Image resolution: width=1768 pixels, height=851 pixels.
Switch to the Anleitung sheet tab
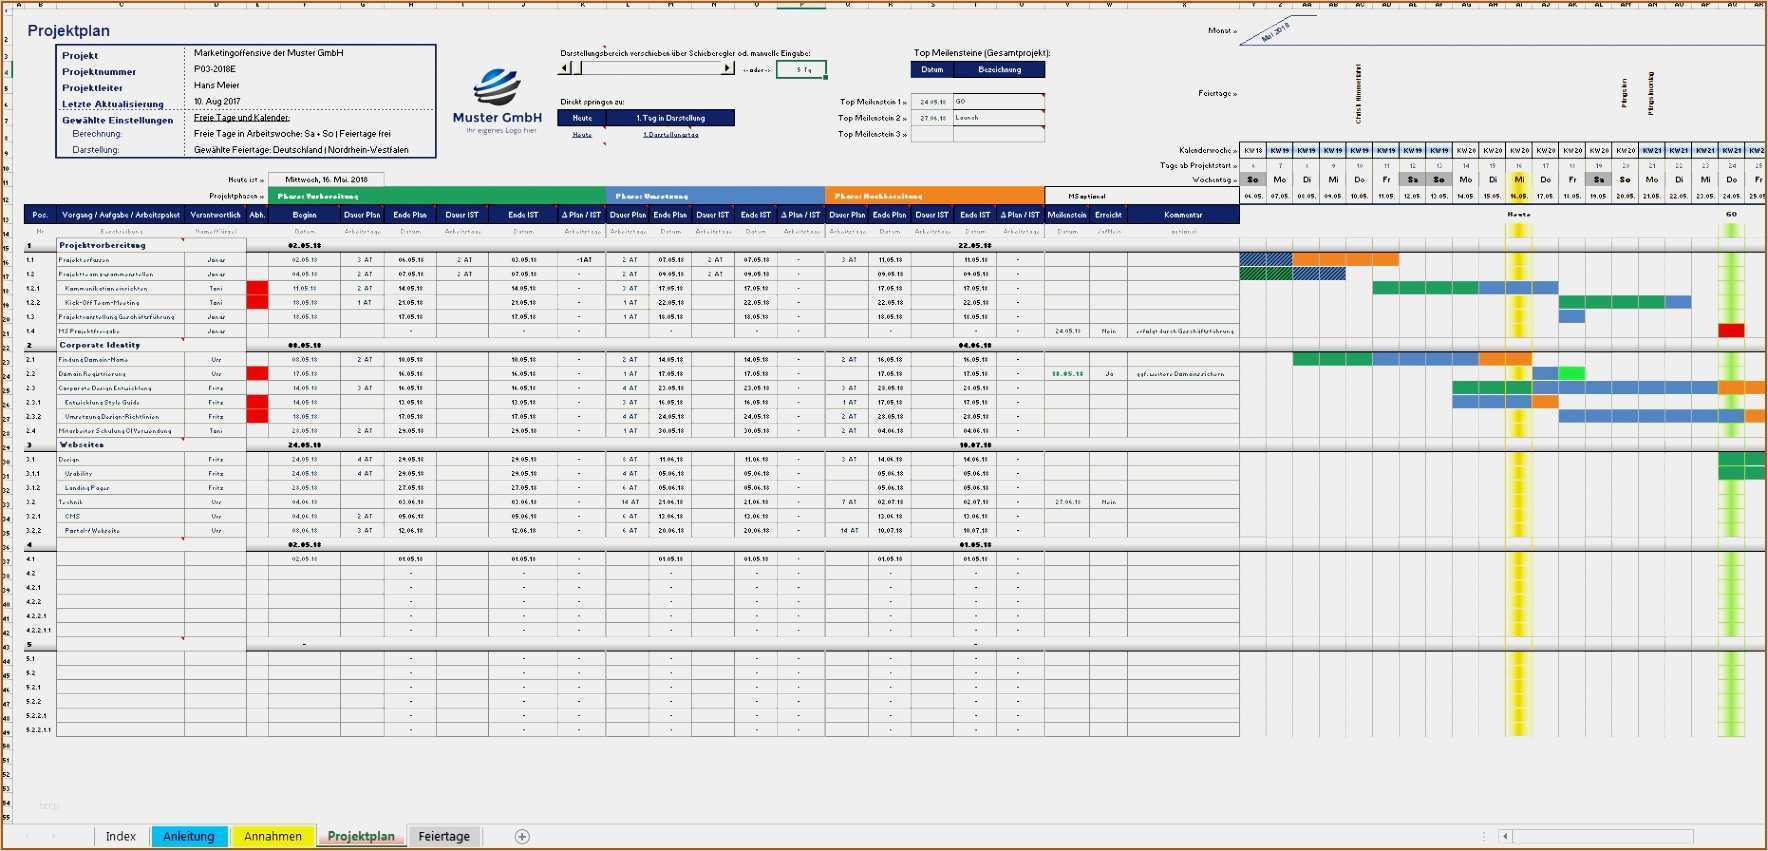pos(189,837)
